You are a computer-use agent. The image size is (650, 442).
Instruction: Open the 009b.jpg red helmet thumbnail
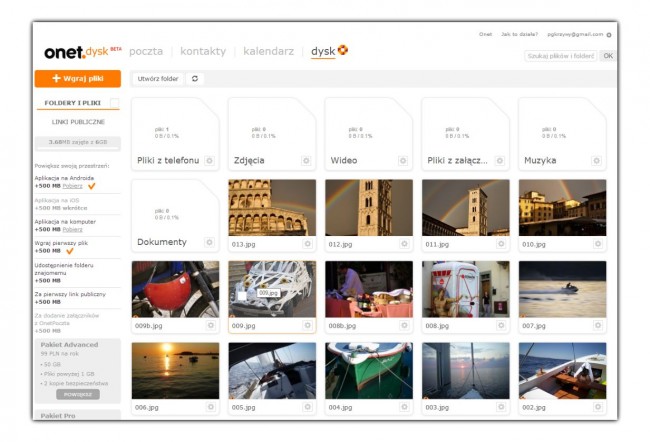tap(175, 289)
